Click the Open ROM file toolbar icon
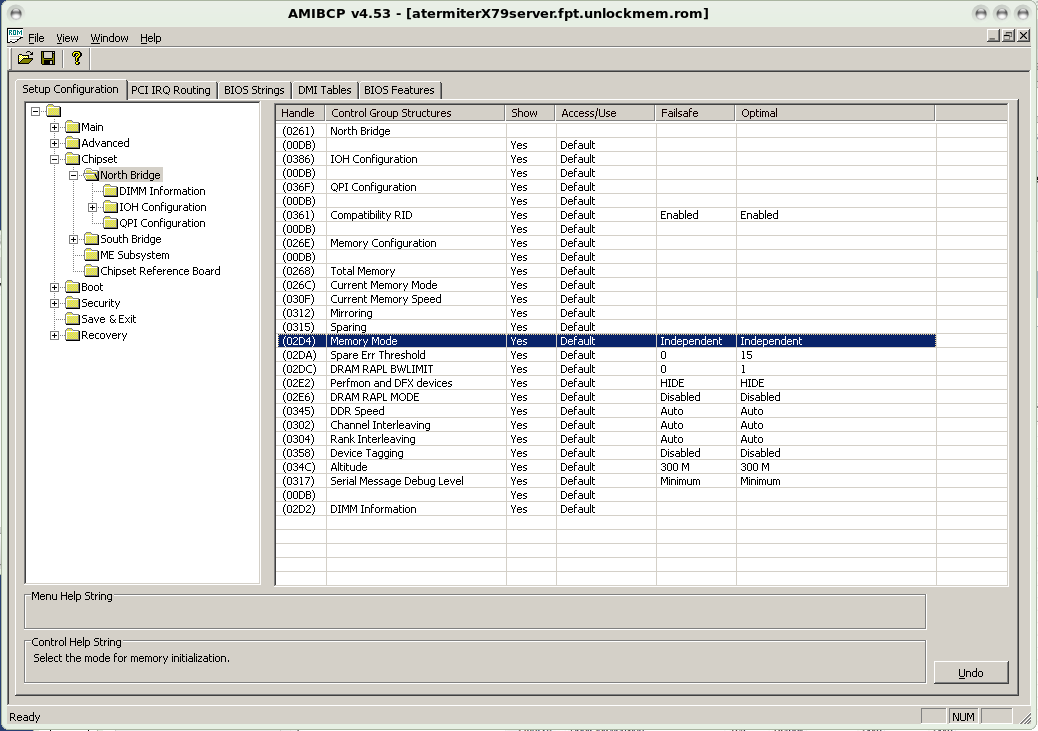Image resolution: width=1038 pixels, height=731 pixels. 25,58
